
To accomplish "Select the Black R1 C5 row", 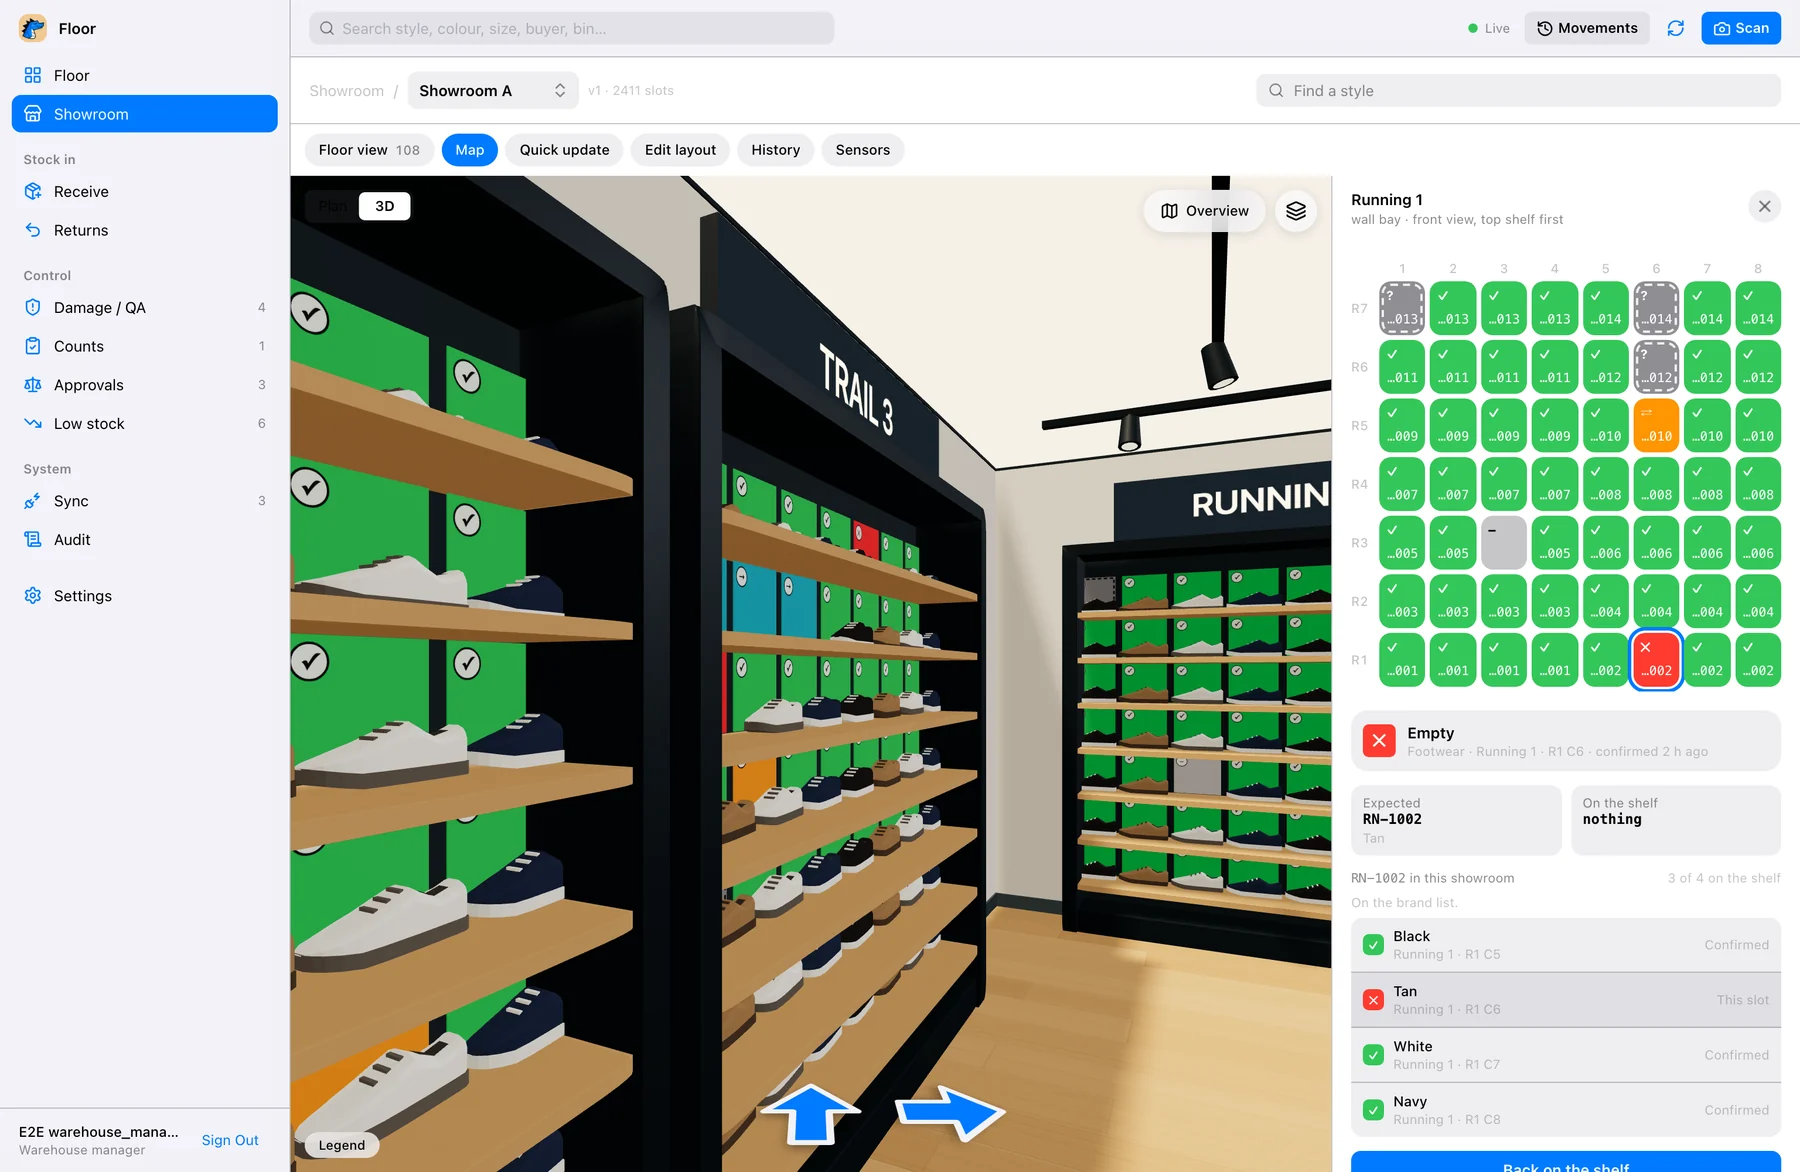I will tap(1566, 945).
